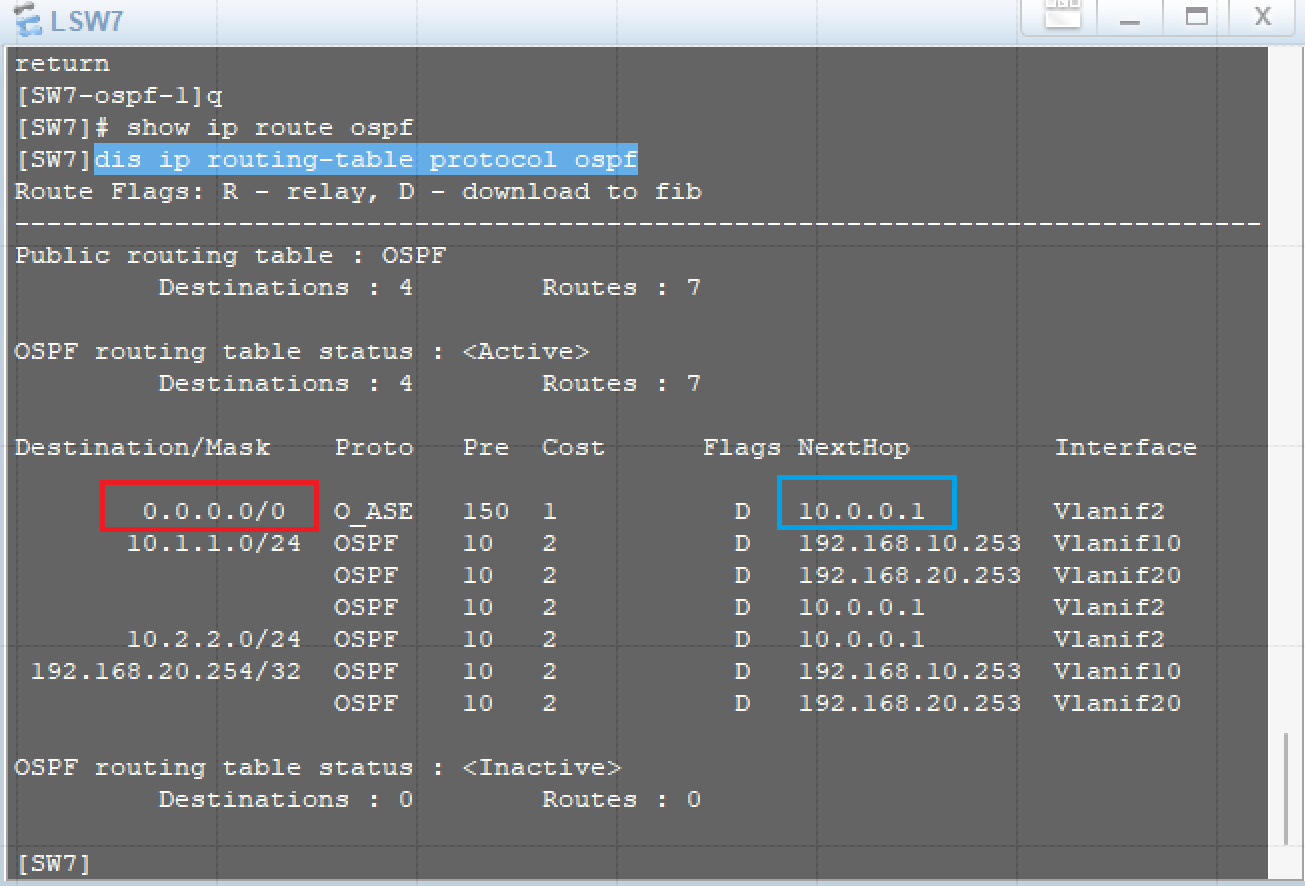The width and height of the screenshot is (1305, 886).
Task: Click the Destination/Mask column header
Action: [x=142, y=448]
